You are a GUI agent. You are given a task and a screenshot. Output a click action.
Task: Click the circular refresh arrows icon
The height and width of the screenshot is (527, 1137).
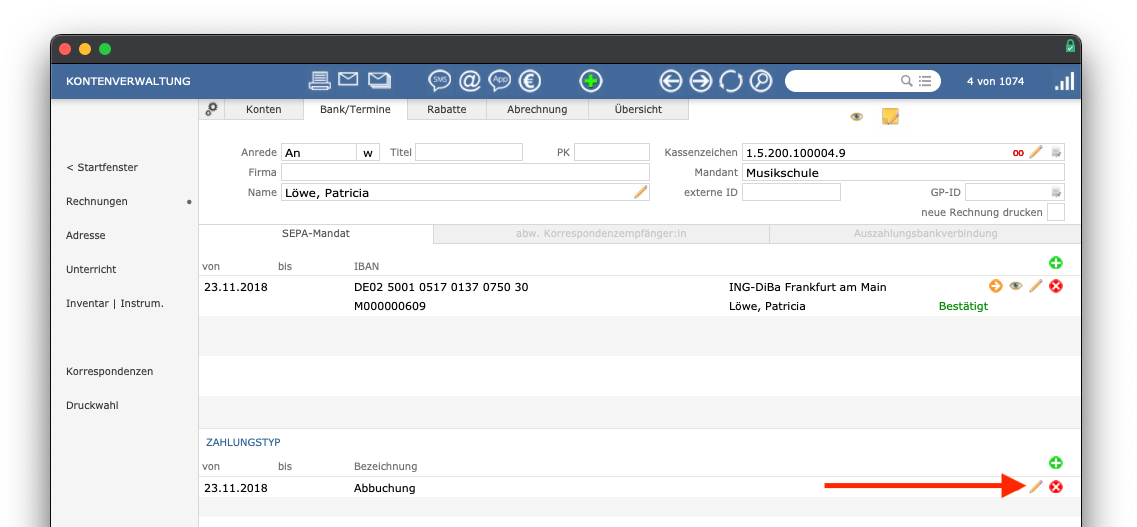[x=731, y=80]
